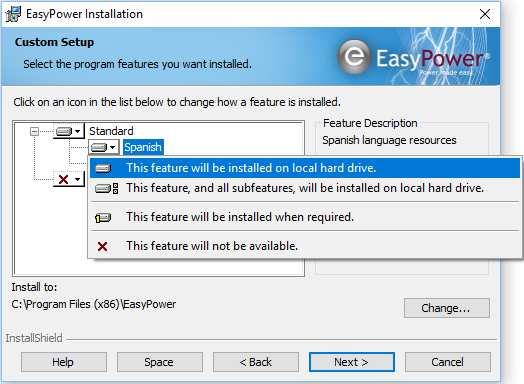Image resolution: width=524 pixels, height=384 pixels.
Task: Choose 'This feature will not be available'
Action: [x=304, y=246]
